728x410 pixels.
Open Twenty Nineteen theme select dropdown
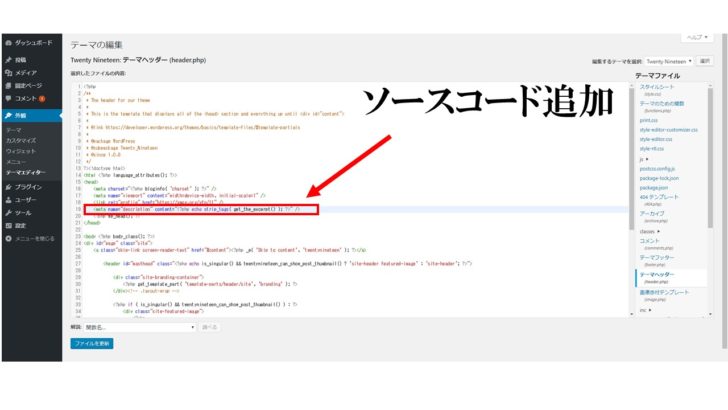click(669, 61)
